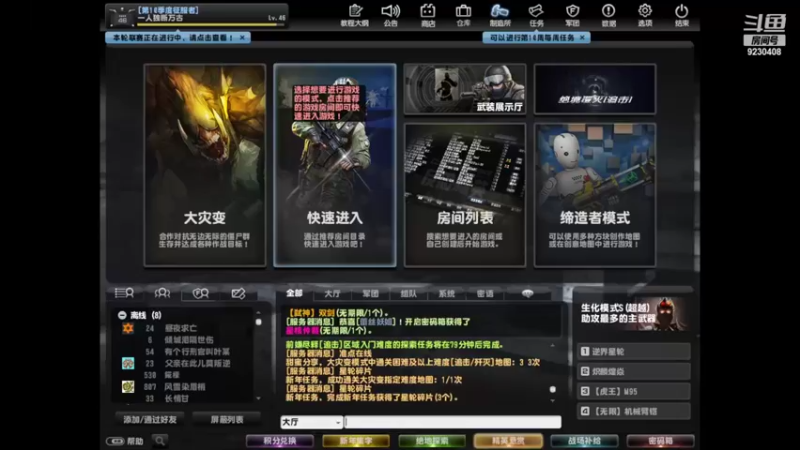Screen dimensions: 800x450
Task: Click the green 绝地探索 exploration button
Action: coord(432,441)
